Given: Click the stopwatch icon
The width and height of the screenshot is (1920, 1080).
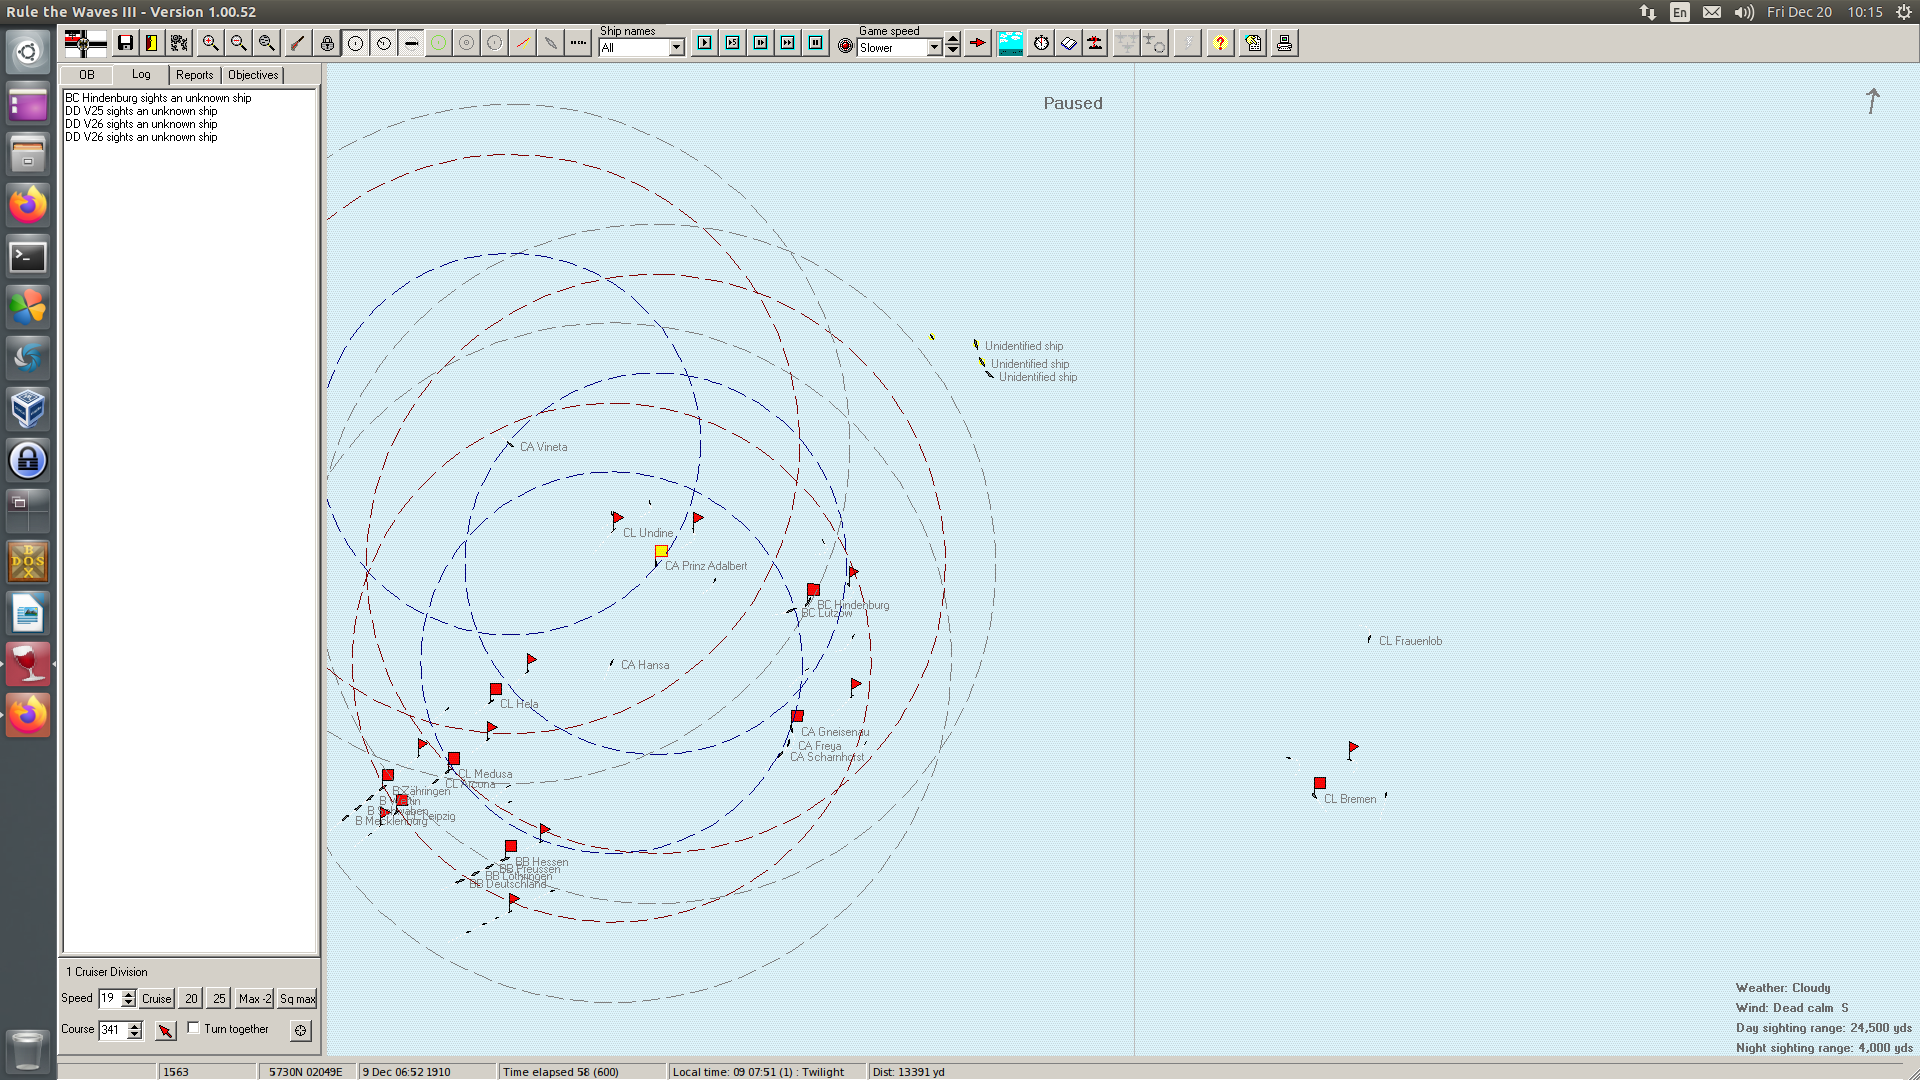Looking at the screenshot, I should click(1041, 43).
